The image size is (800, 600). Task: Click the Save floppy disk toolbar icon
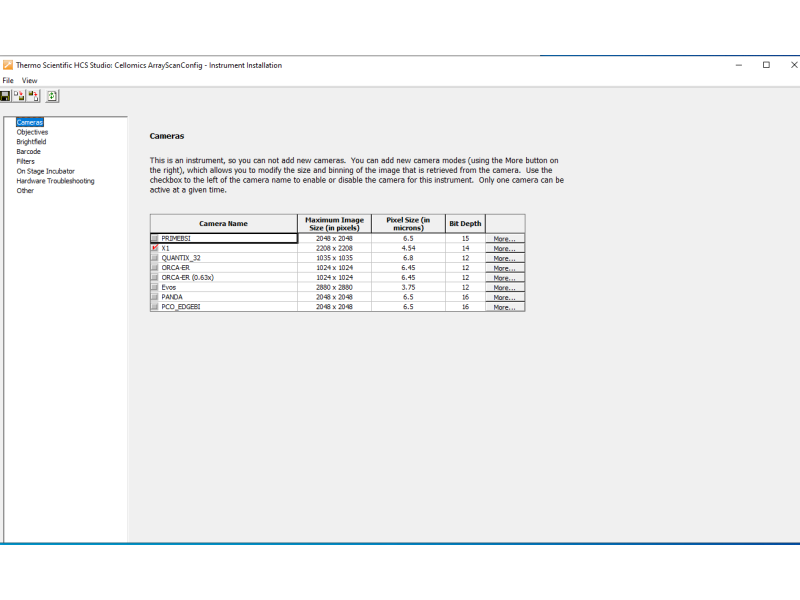[x=6, y=96]
